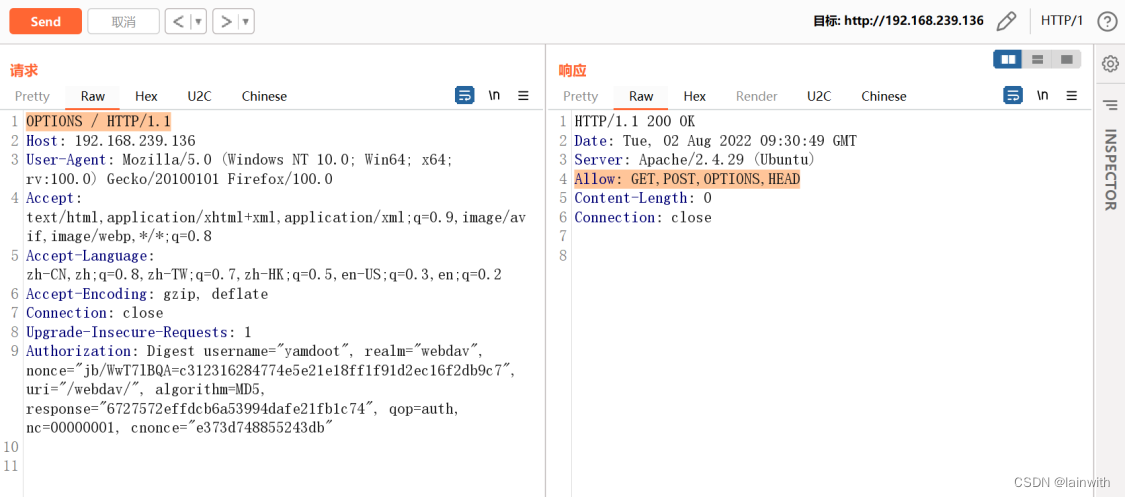Viewport: 1125px width, 497px height.
Task: Open the response pane hamburger menu
Action: 1072,96
